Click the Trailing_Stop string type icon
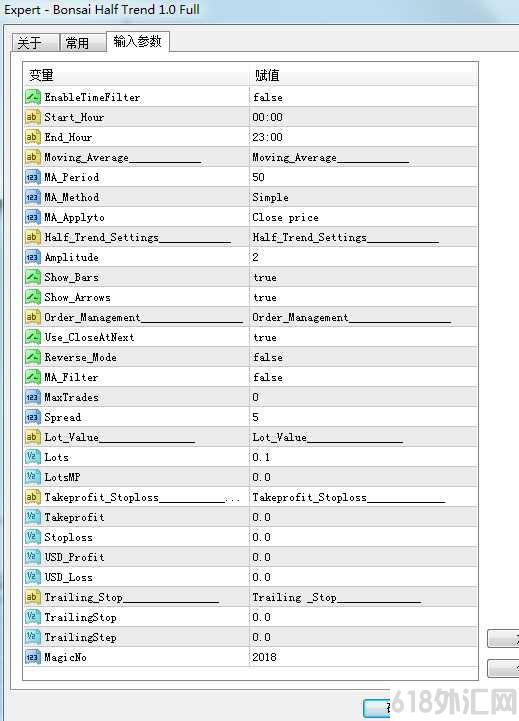Viewport: 519px width, 721px height. (x=33, y=597)
